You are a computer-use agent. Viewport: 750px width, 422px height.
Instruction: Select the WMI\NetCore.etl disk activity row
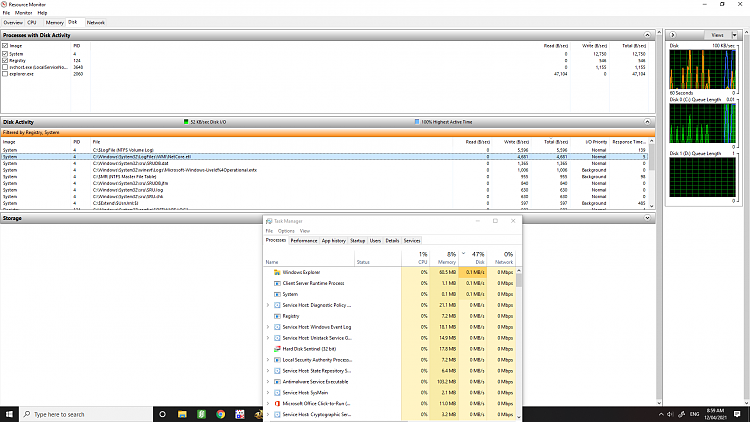pos(324,157)
